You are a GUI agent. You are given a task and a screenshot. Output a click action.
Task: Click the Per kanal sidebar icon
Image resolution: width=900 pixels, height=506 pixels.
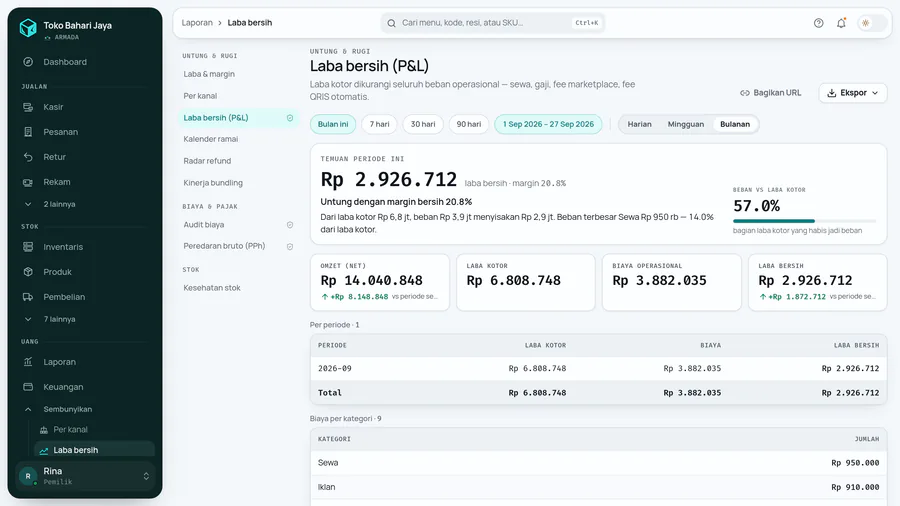point(44,430)
